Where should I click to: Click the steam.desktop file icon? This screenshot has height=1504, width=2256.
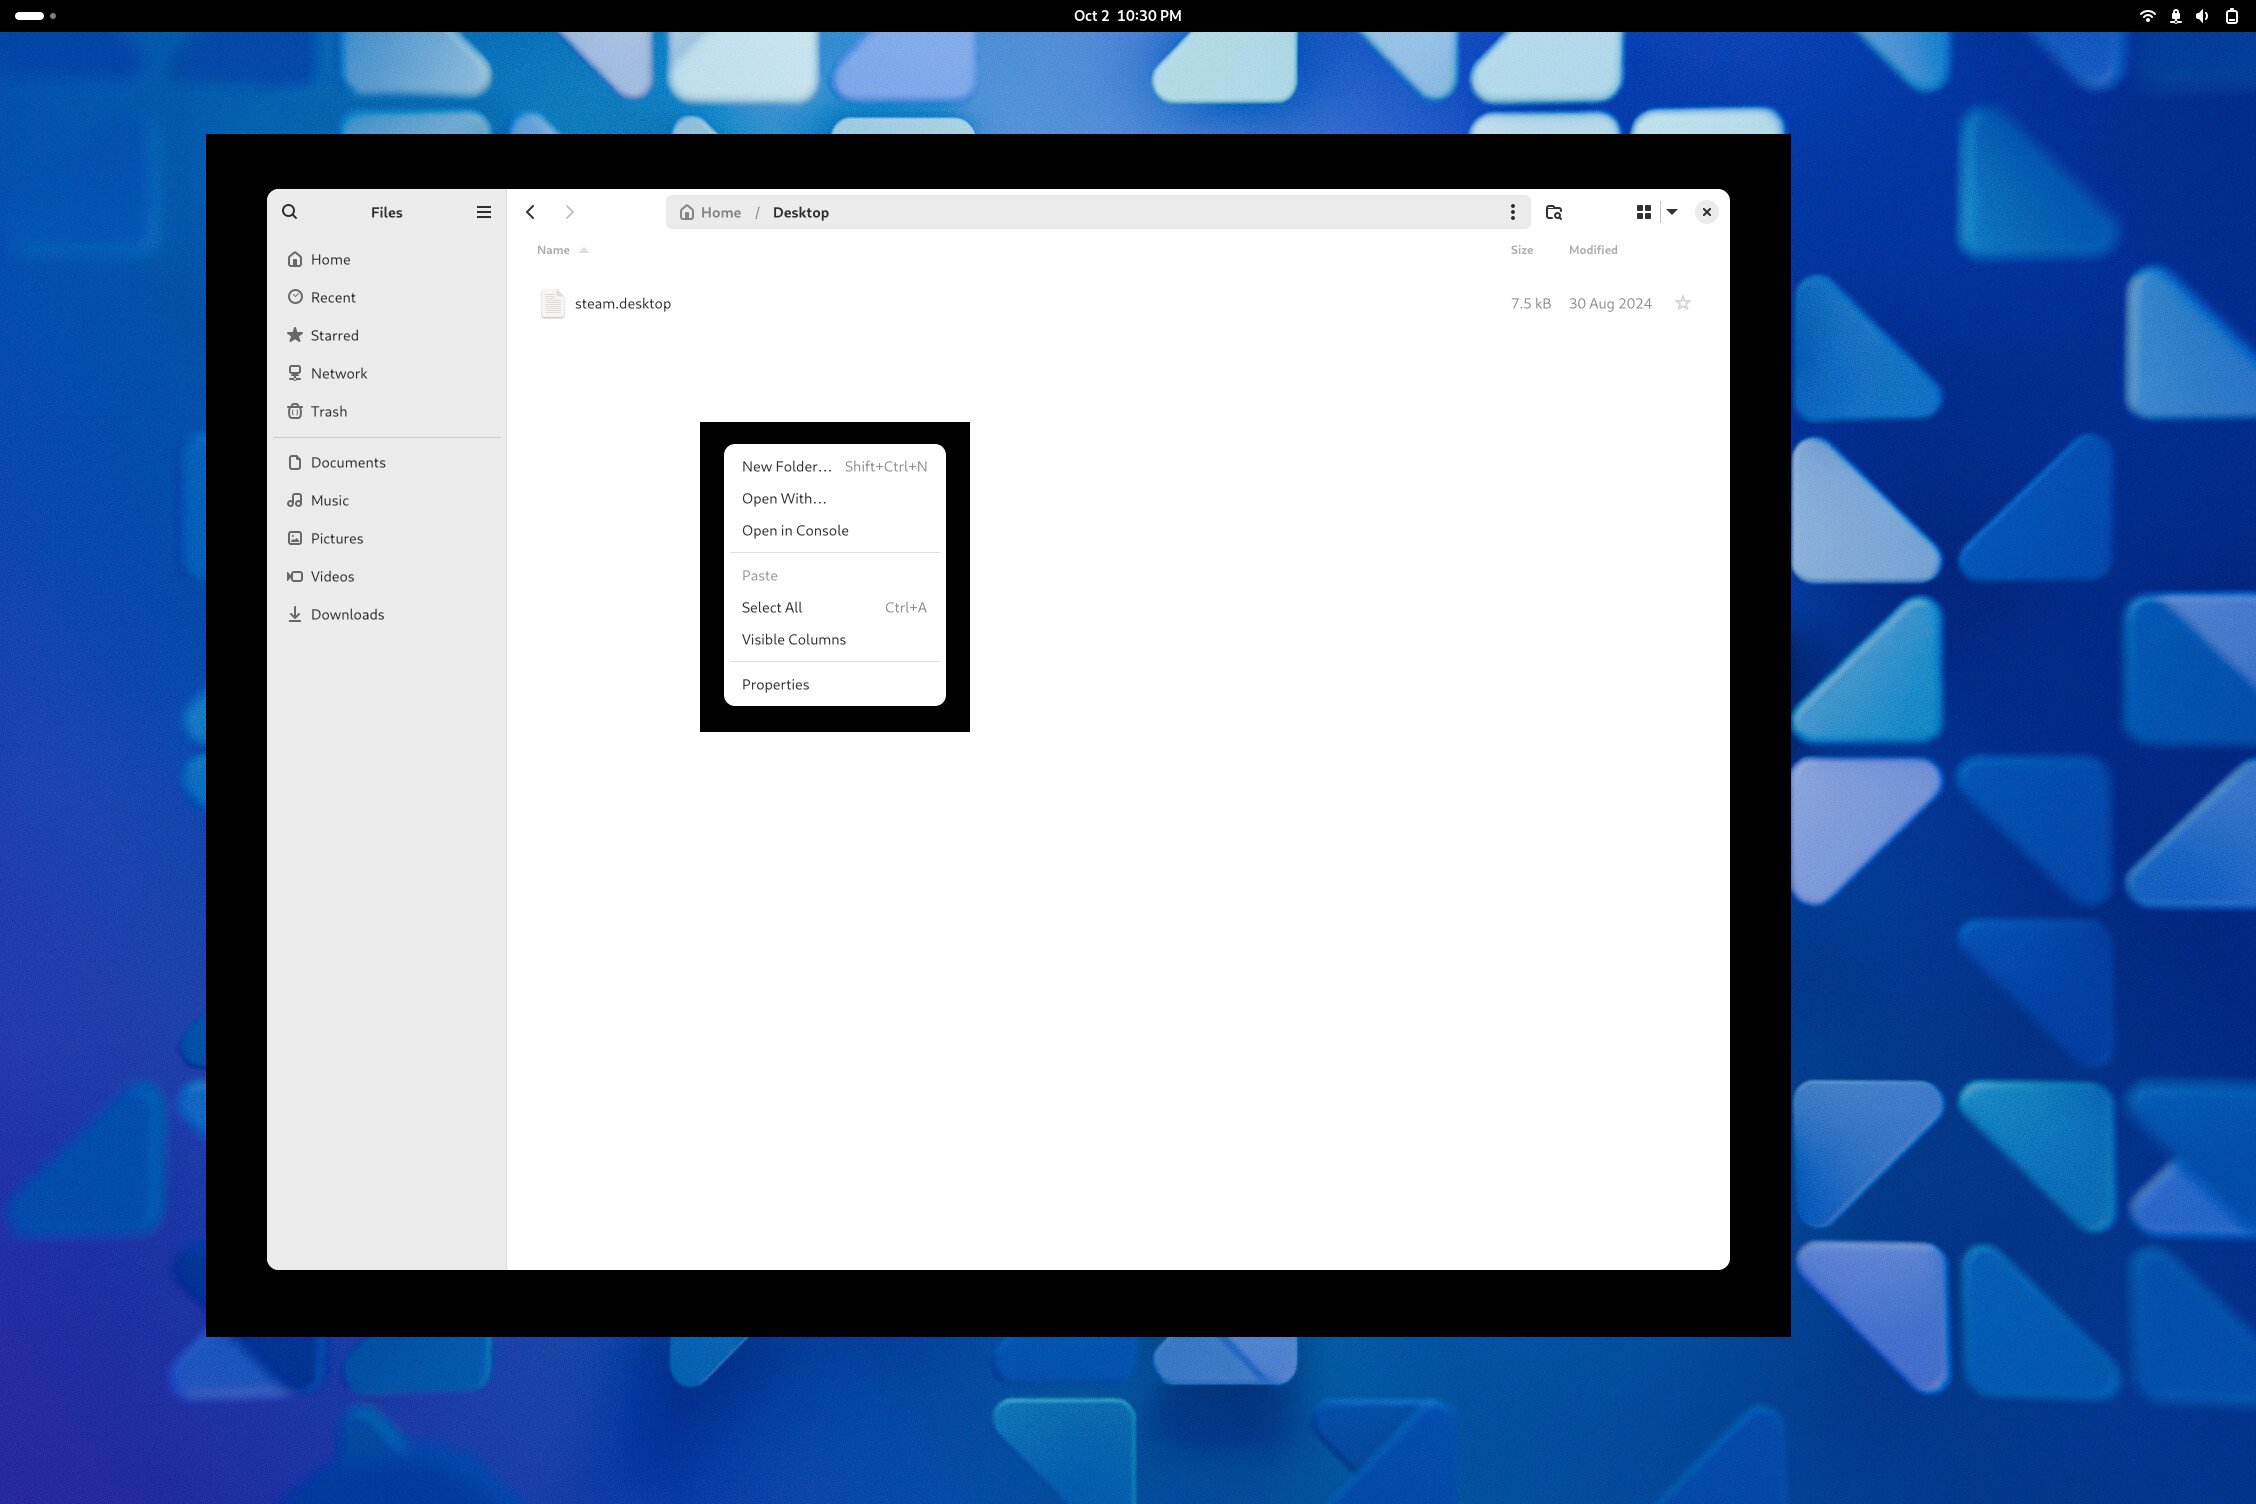[552, 303]
